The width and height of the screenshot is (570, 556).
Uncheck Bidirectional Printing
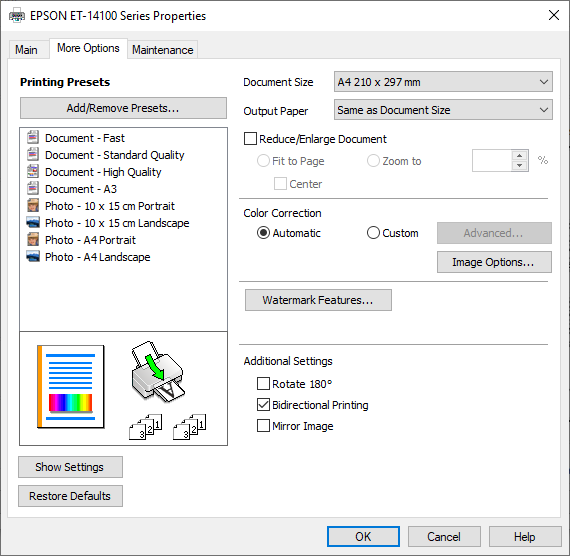(263, 405)
